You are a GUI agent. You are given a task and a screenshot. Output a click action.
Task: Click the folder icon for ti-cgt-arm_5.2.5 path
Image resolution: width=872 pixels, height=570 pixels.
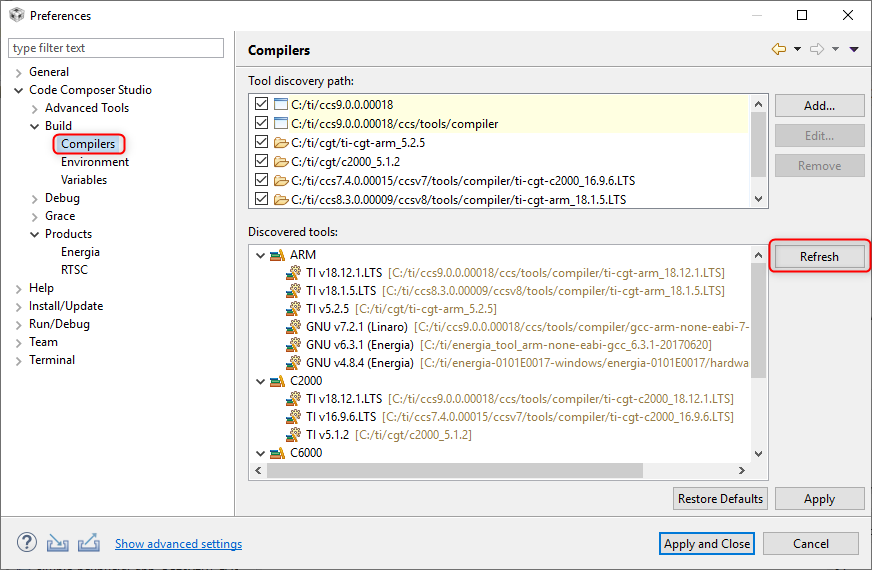(281, 142)
